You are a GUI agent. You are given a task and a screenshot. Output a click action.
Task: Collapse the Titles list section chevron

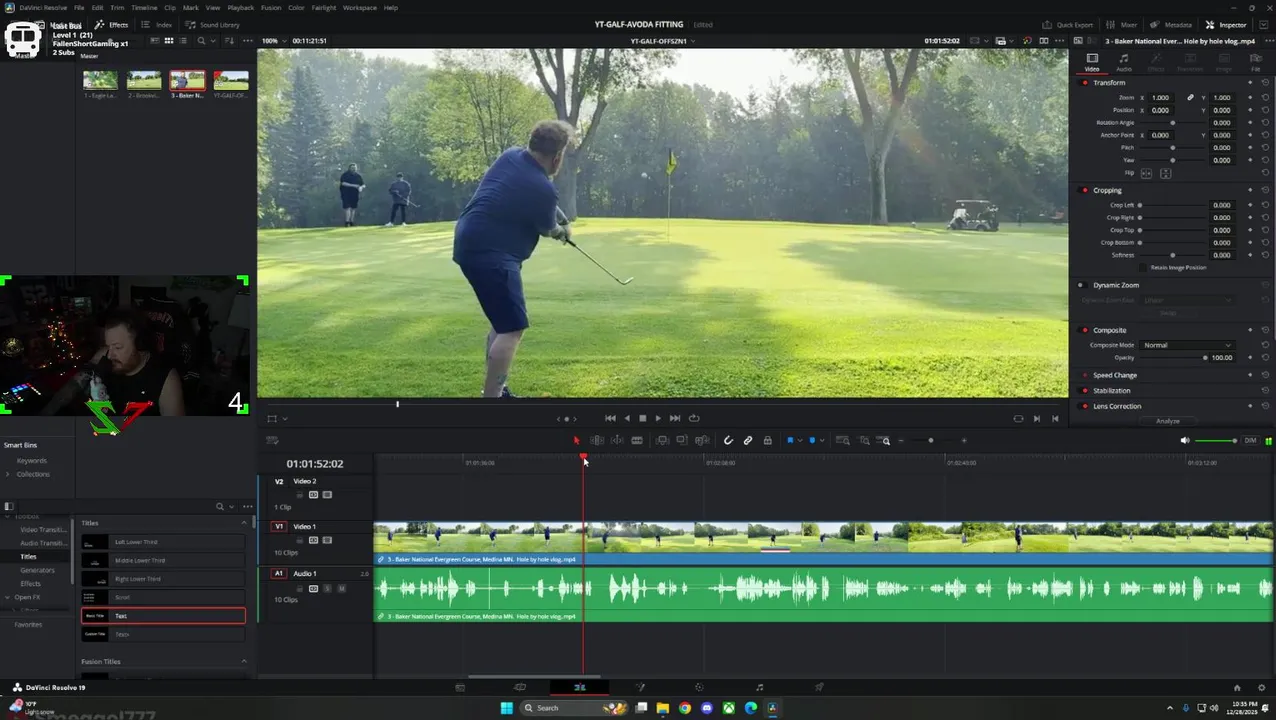point(243,523)
